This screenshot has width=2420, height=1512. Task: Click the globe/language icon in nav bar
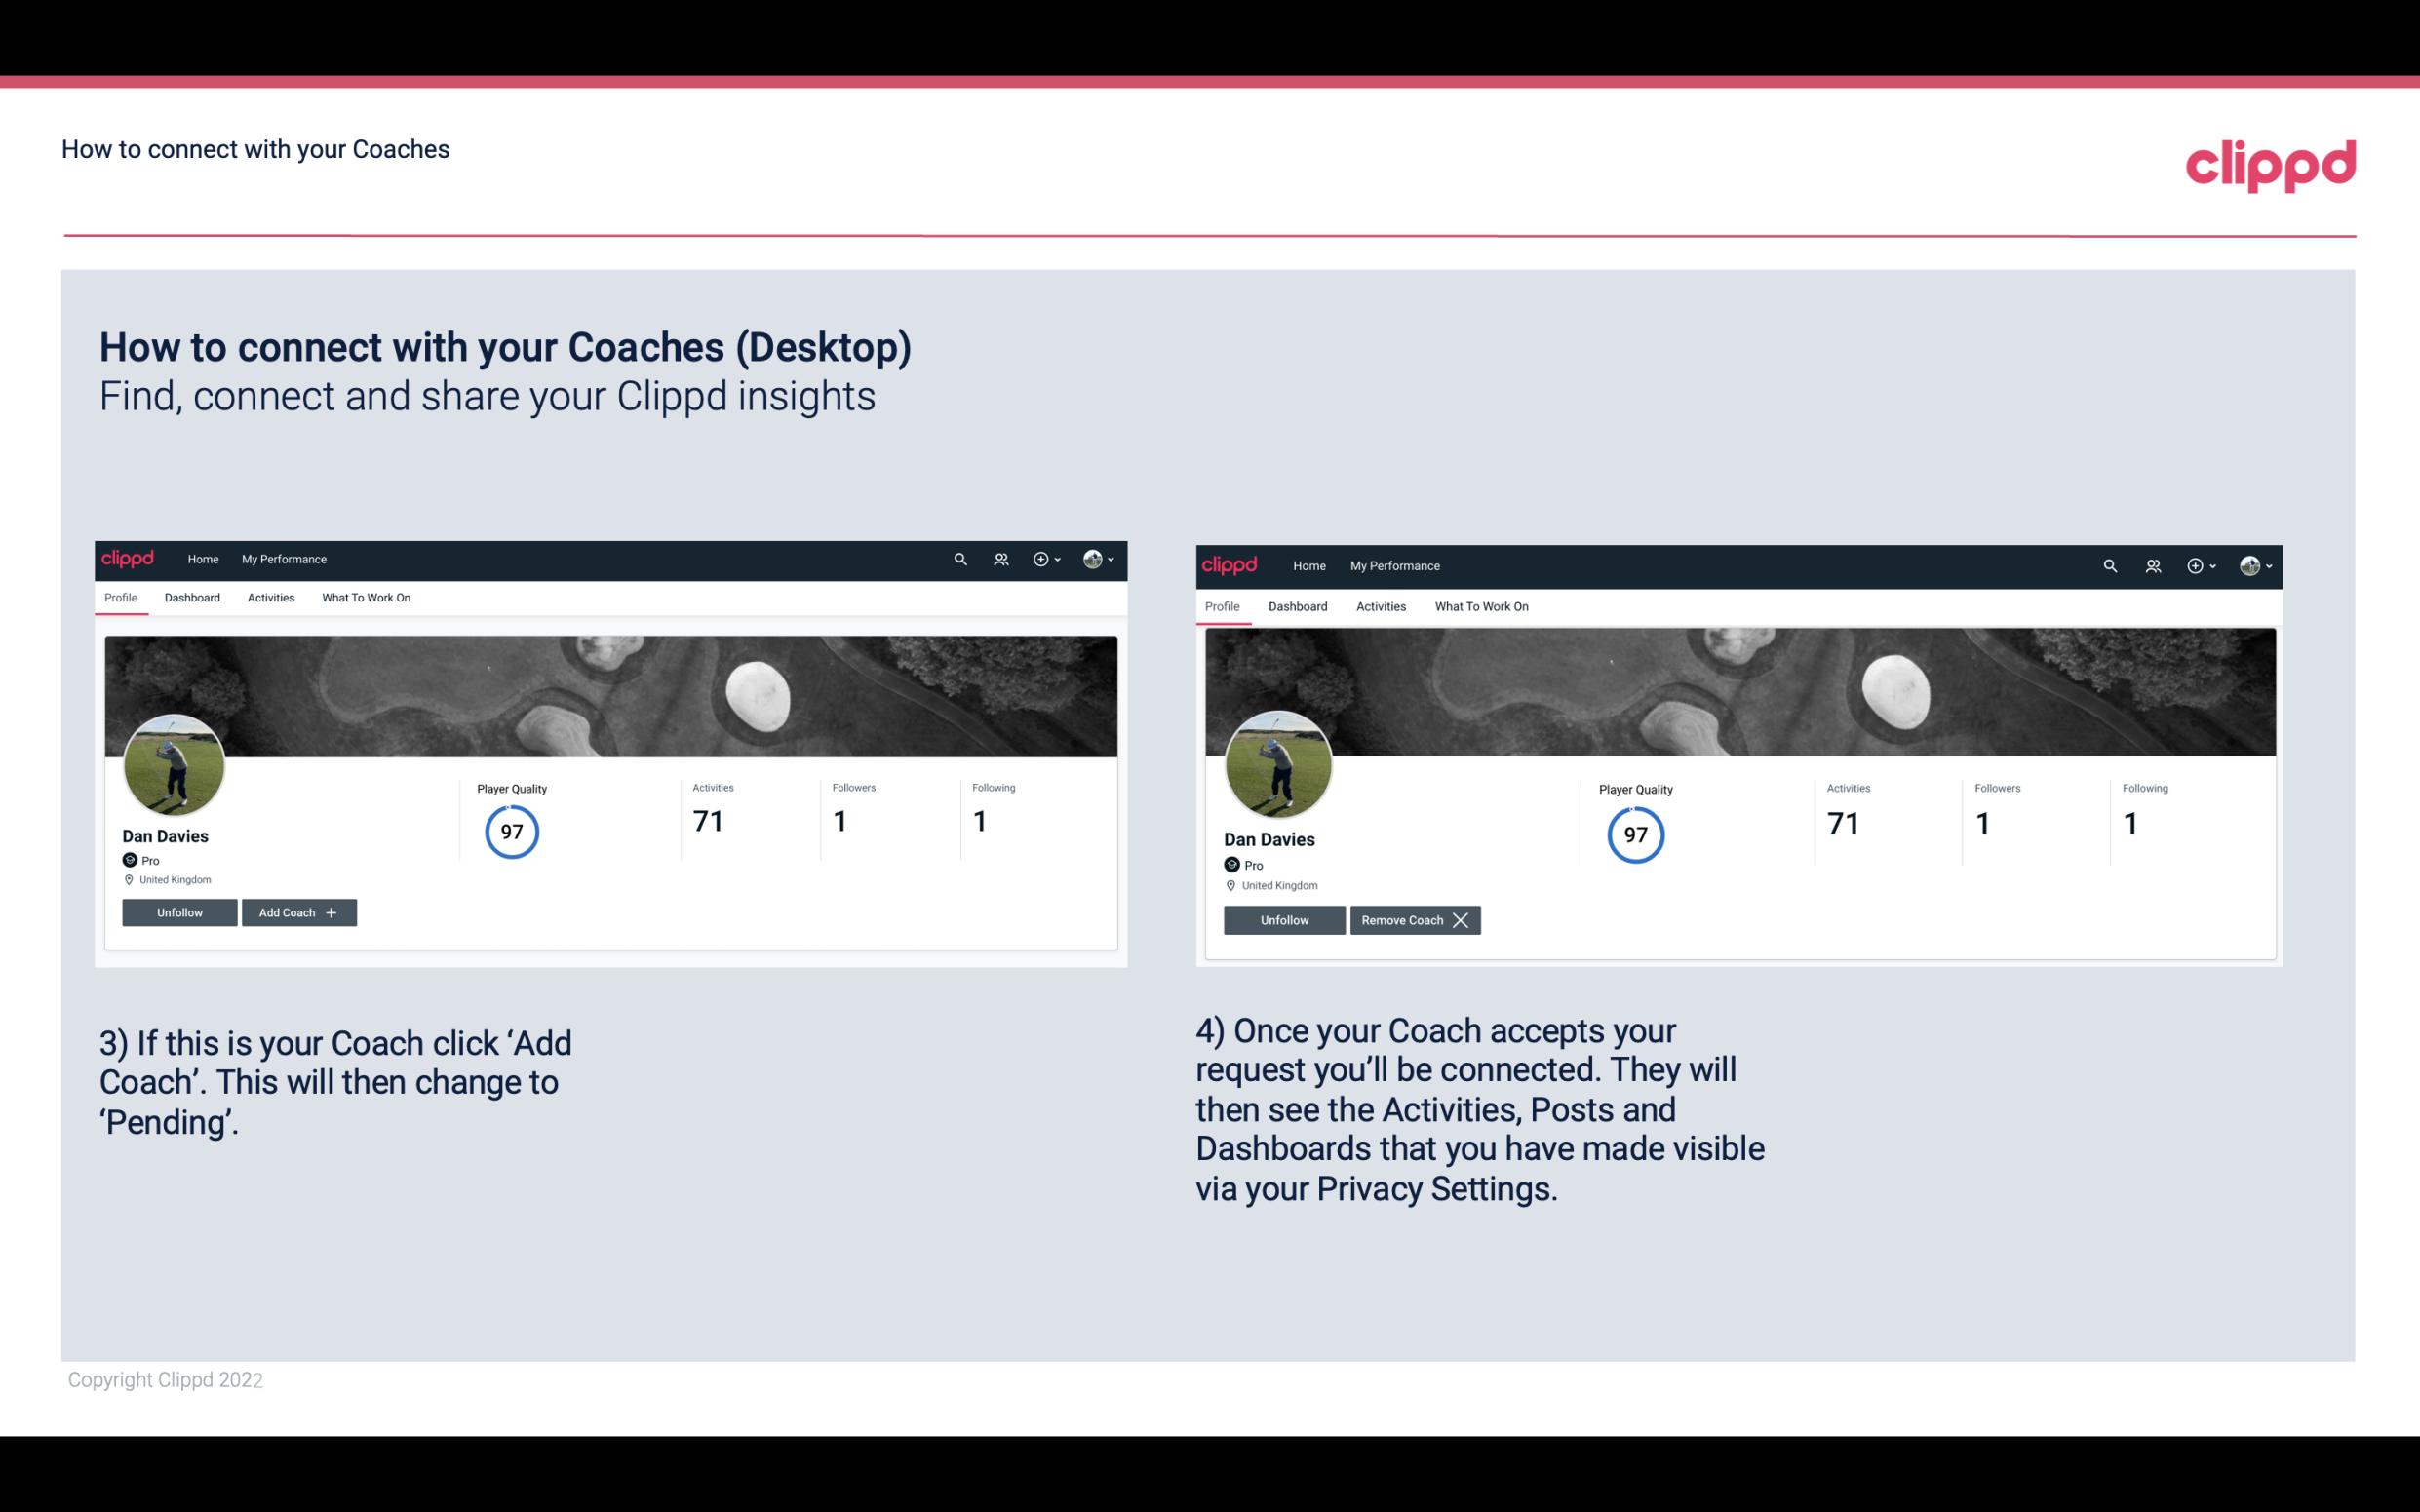click(x=1092, y=560)
